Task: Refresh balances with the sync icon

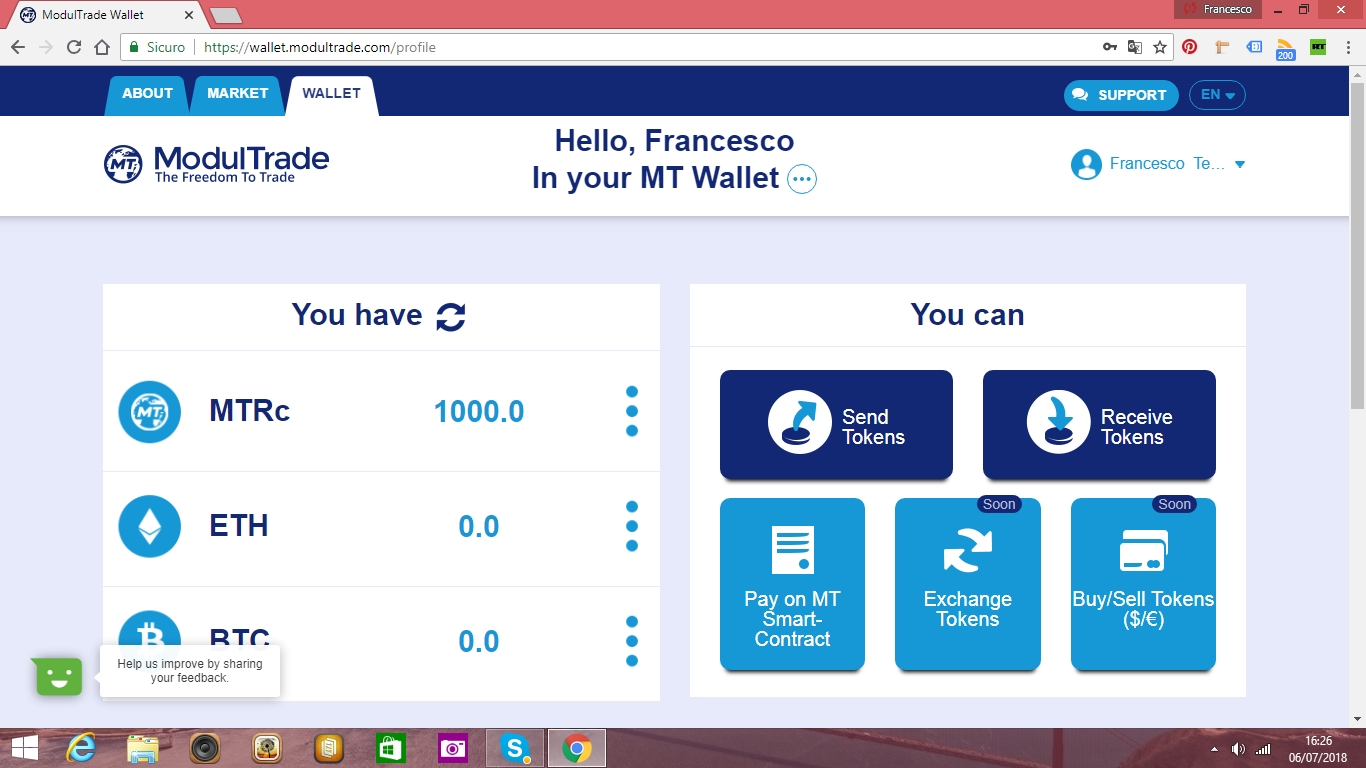Action: click(x=451, y=317)
